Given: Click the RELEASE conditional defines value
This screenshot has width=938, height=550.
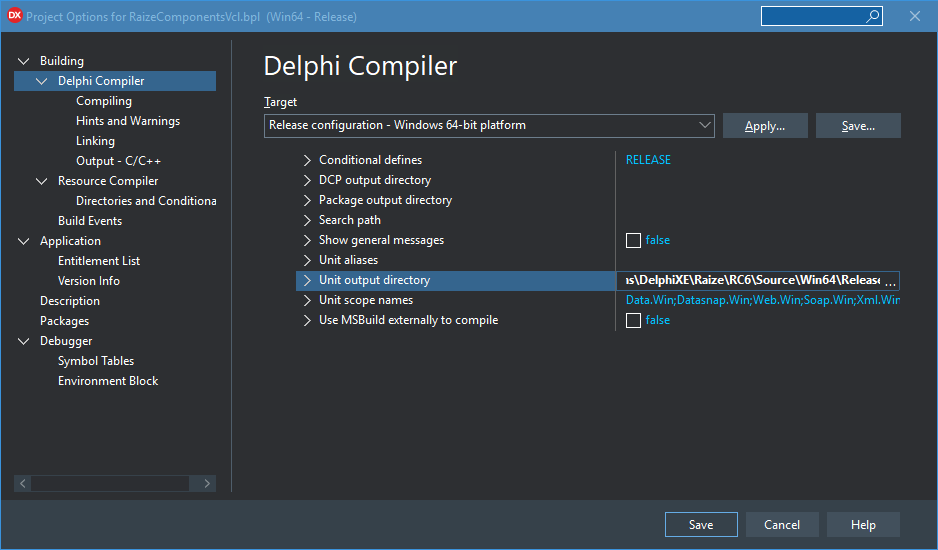Looking at the screenshot, I should [x=648, y=160].
